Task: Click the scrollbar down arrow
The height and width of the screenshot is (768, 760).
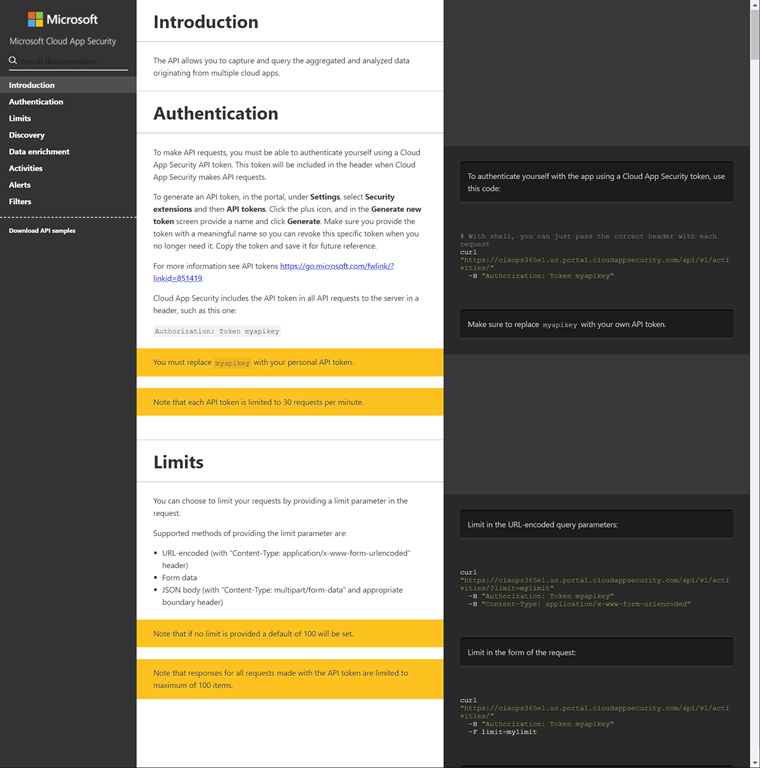Action: pyautogui.click(x=754, y=762)
